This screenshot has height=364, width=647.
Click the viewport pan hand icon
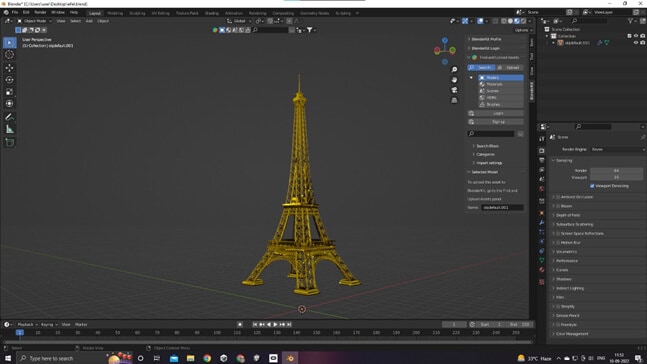pyautogui.click(x=454, y=80)
